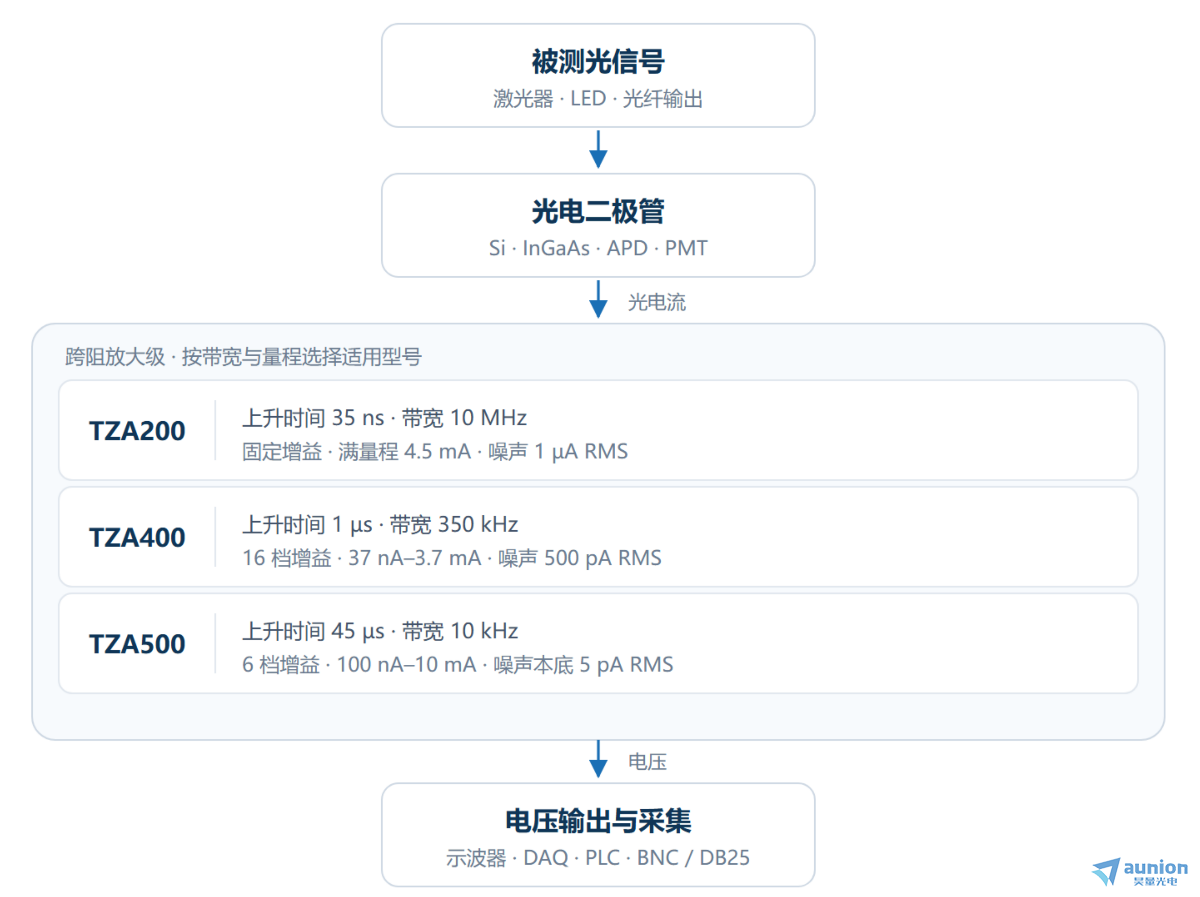The image size is (1200, 897).
Task: Open the TZA400 model card
Action: (598, 537)
